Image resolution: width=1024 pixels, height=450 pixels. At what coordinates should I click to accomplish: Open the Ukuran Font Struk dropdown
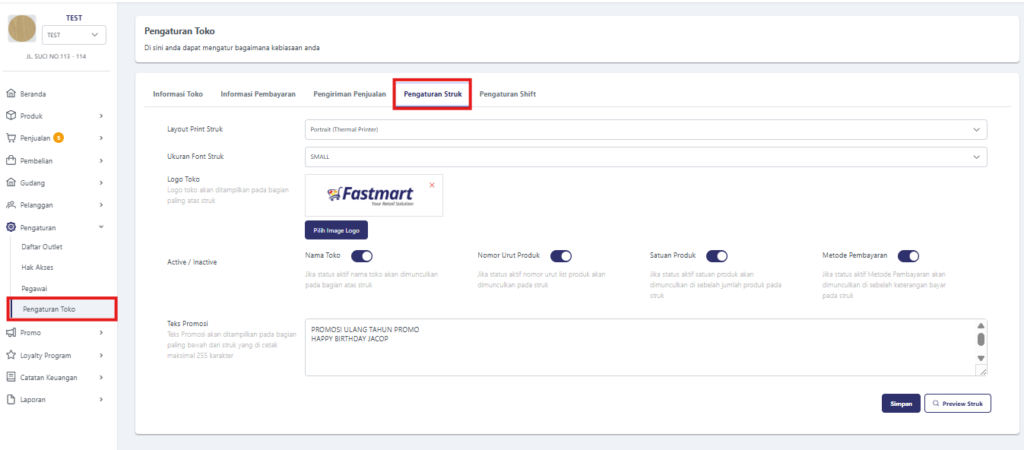(x=645, y=157)
